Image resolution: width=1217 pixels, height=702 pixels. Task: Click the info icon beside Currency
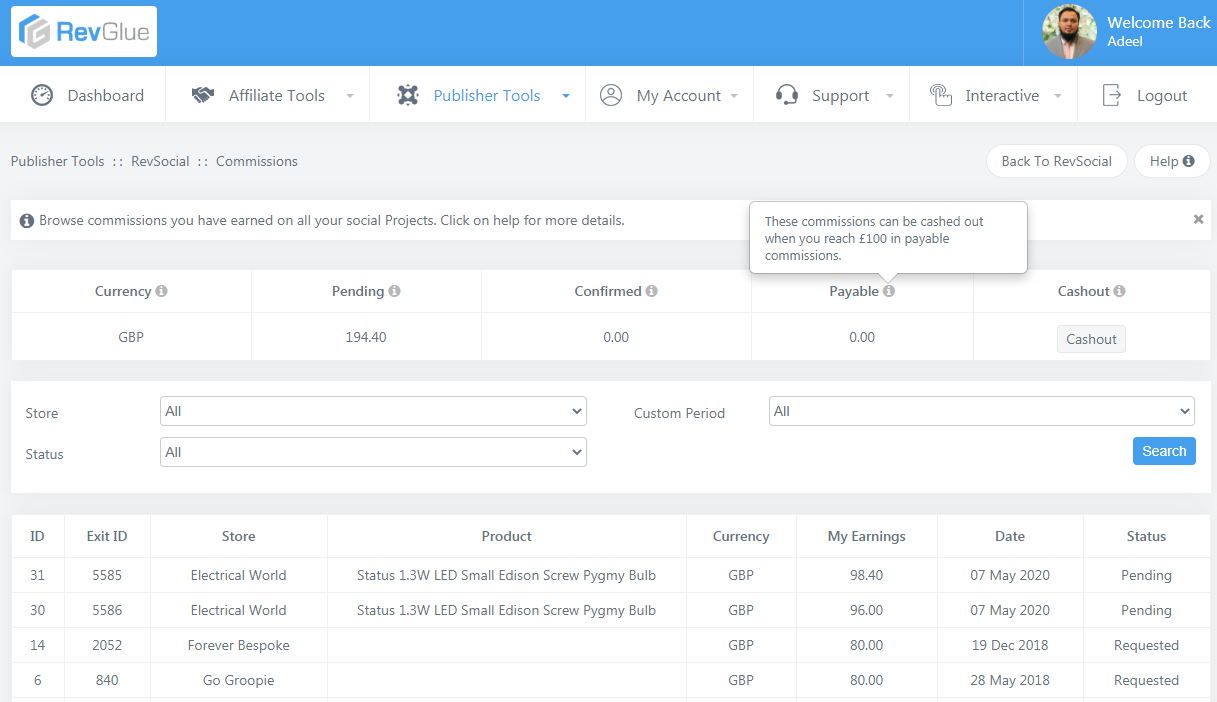pyautogui.click(x=162, y=292)
